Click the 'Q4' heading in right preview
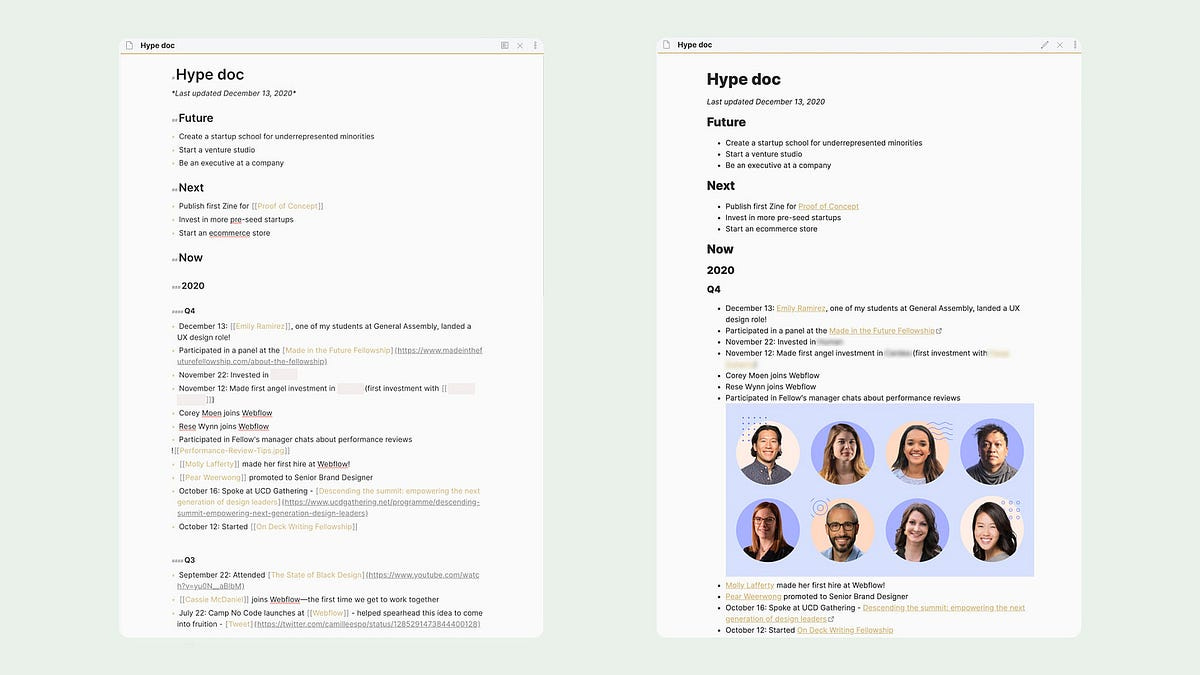Image resolution: width=1200 pixels, height=675 pixels. tap(714, 290)
